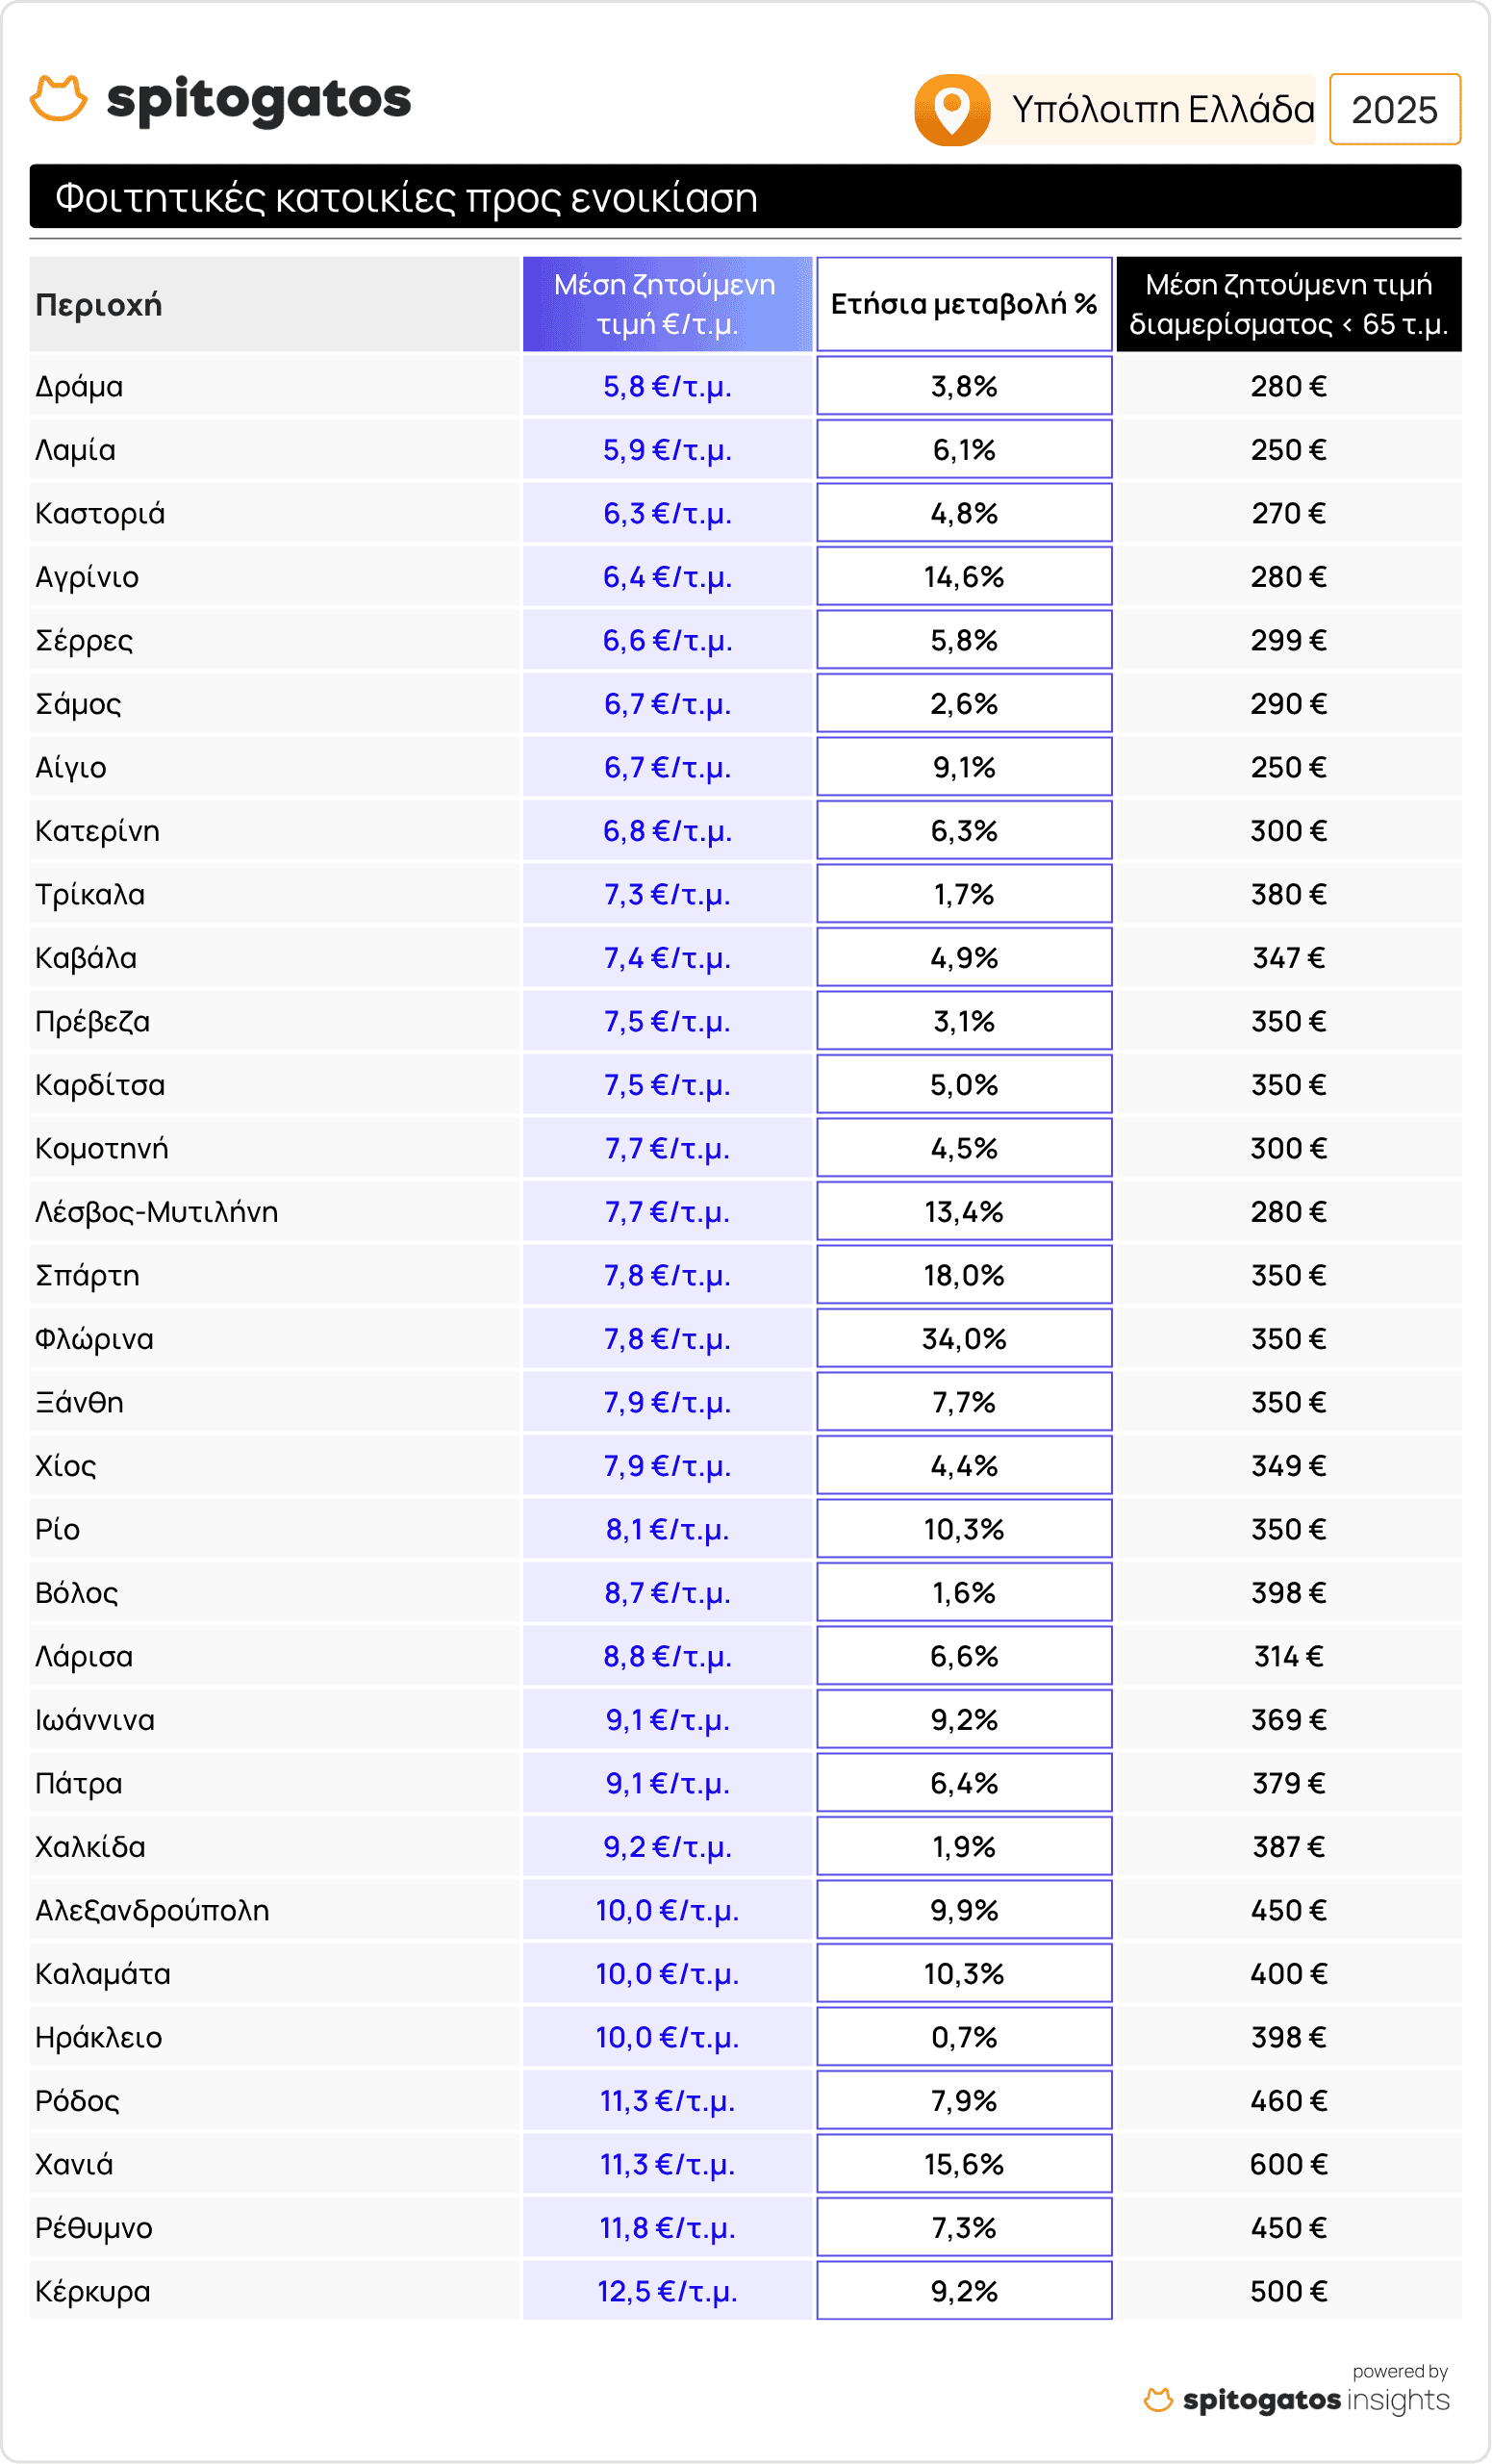Click Ηράκλειο's 0,7% change cell
1492x2464 pixels.
pos(963,2037)
